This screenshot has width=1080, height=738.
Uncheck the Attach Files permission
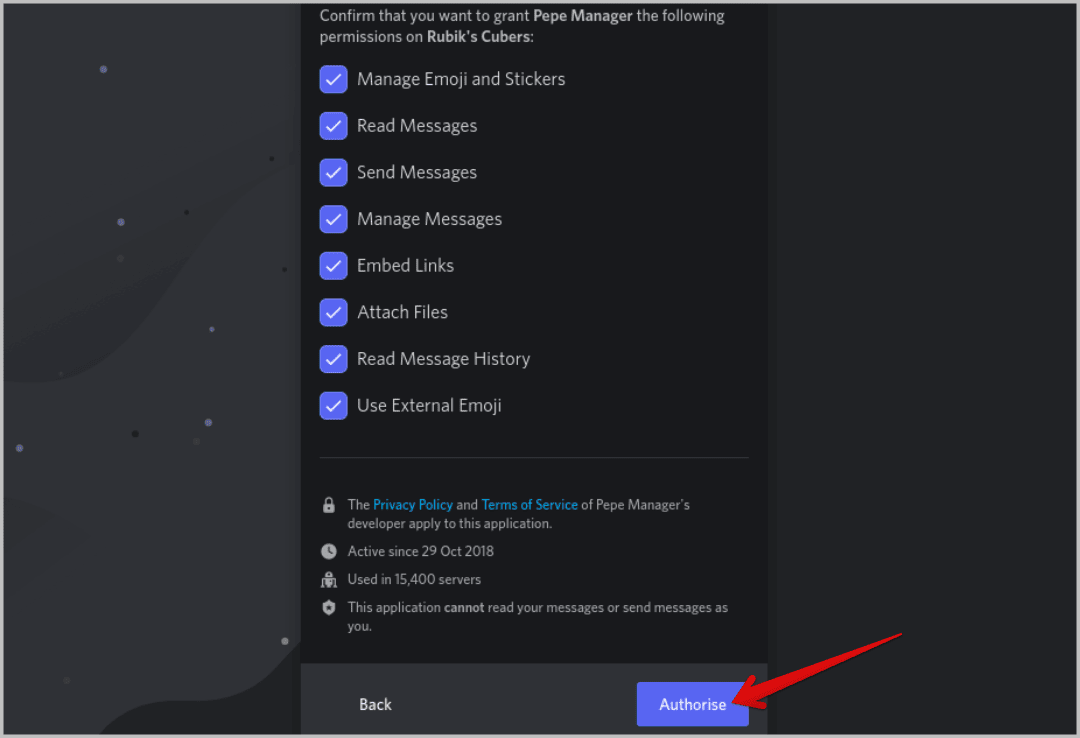[x=333, y=312]
